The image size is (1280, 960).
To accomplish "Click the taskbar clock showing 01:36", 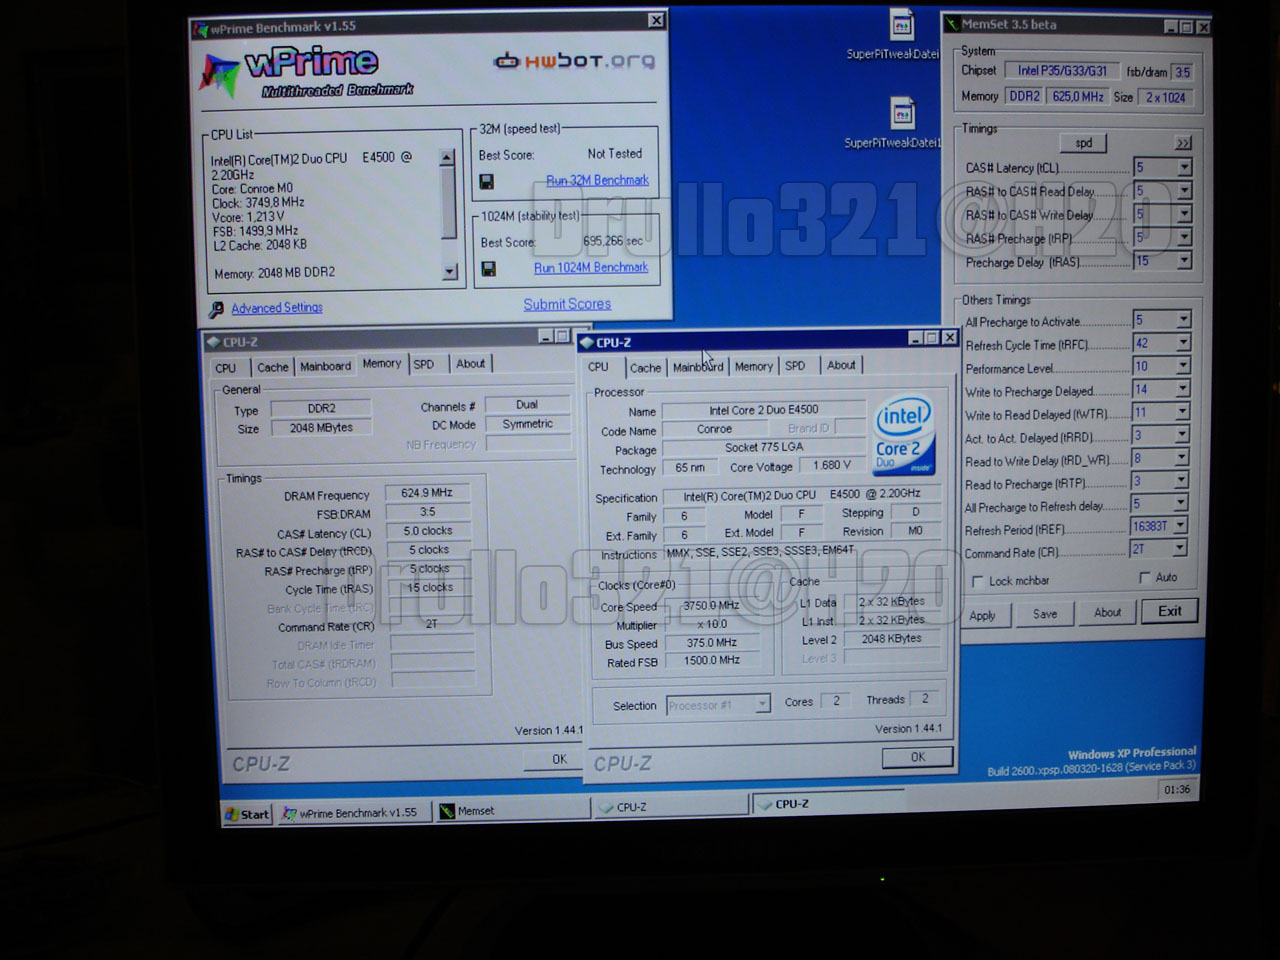I will 1177,789.
